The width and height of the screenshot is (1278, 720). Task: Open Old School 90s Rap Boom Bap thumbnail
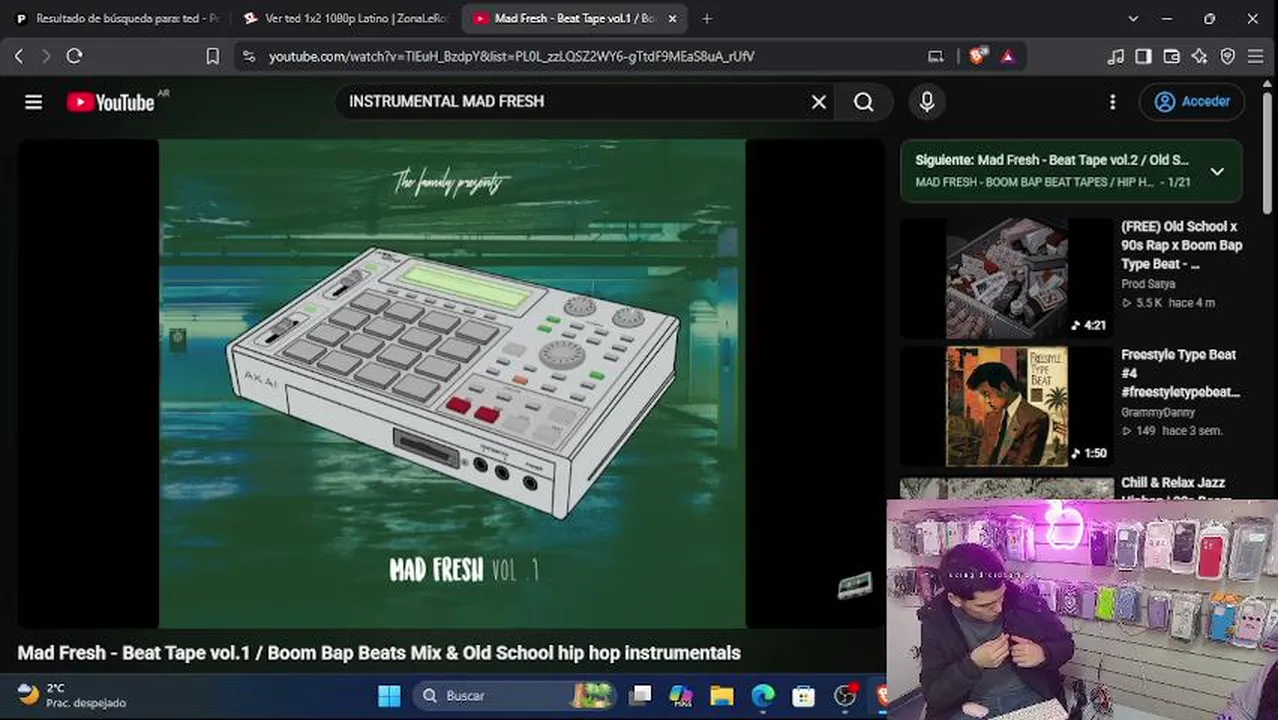tap(1006, 279)
